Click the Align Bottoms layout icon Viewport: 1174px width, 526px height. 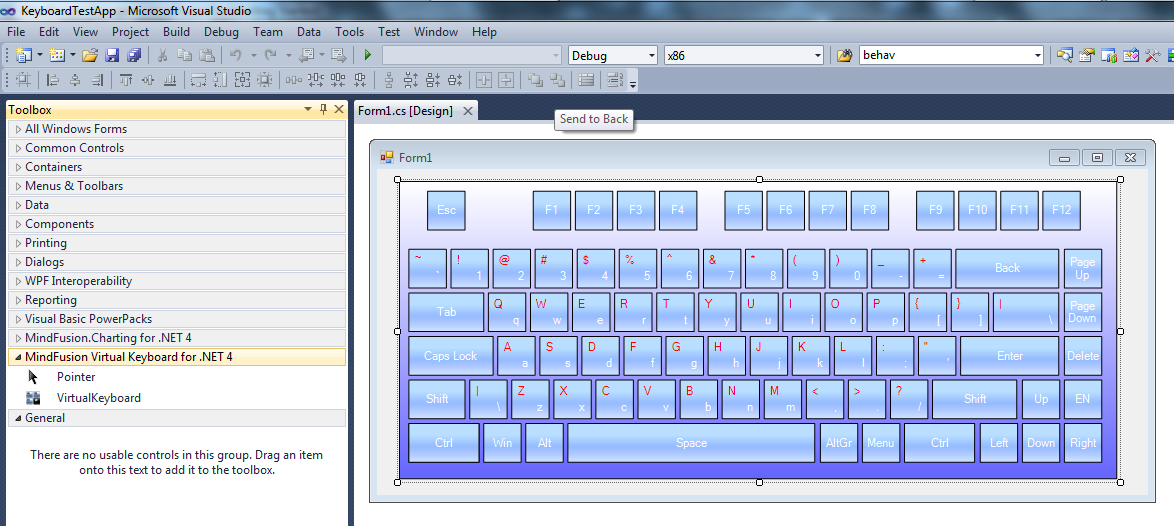tap(170, 79)
